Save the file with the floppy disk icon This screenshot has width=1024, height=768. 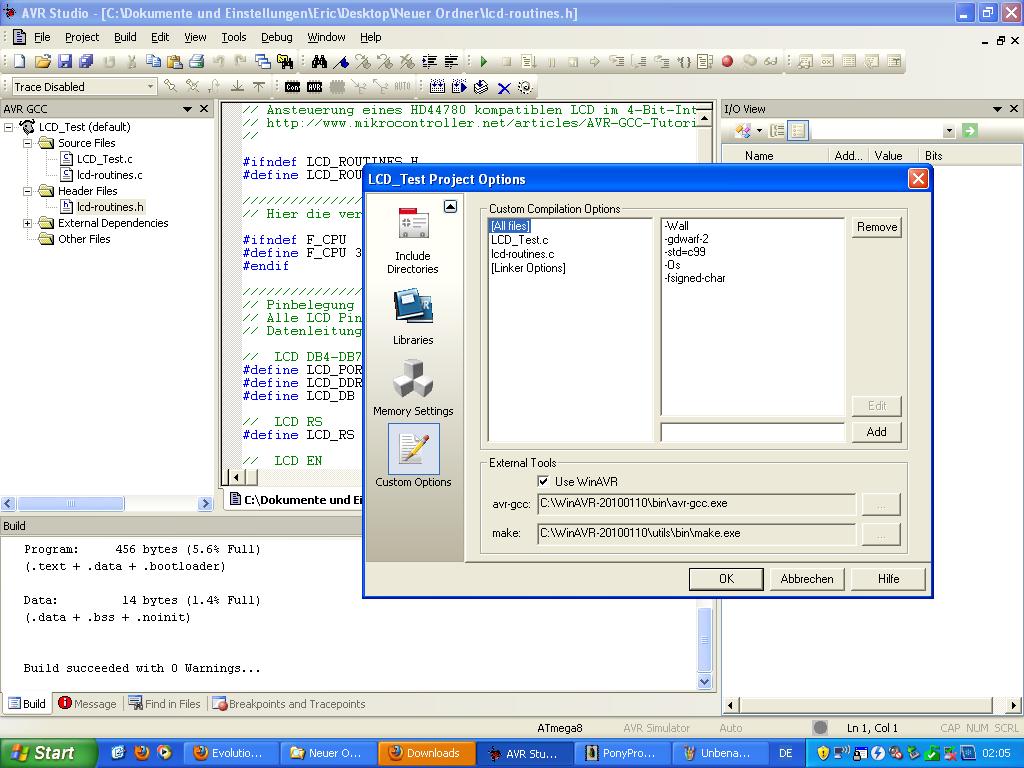pyautogui.click(x=65, y=61)
